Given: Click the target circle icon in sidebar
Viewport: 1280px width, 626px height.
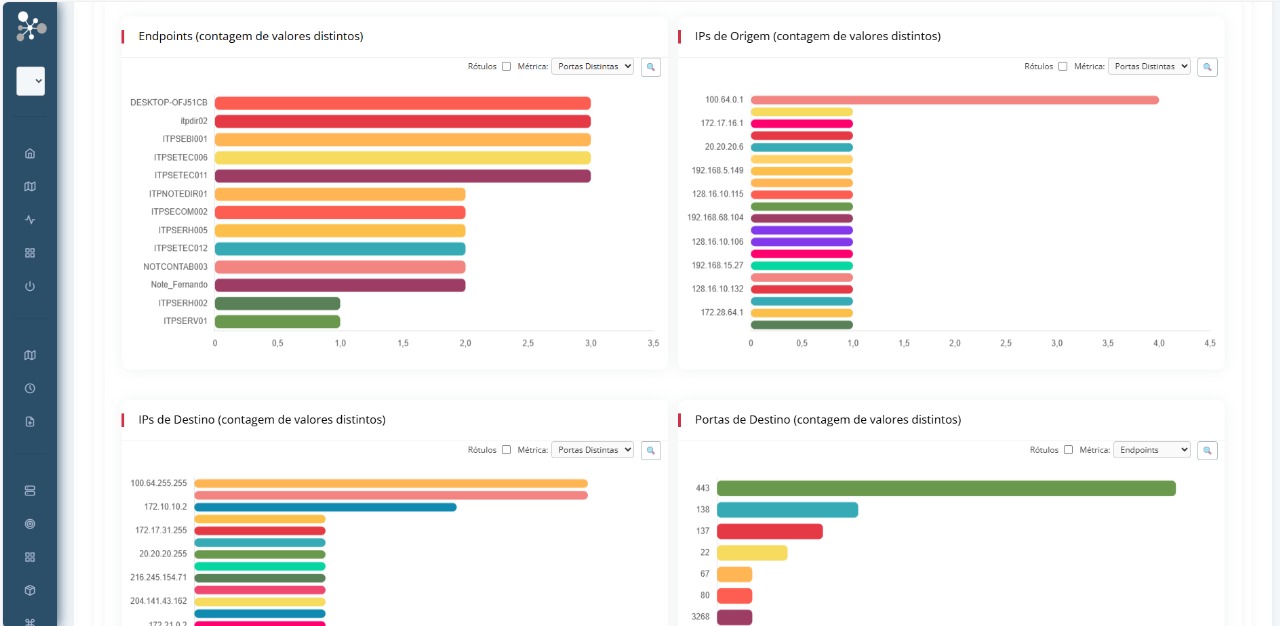Looking at the screenshot, I should click(30, 523).
